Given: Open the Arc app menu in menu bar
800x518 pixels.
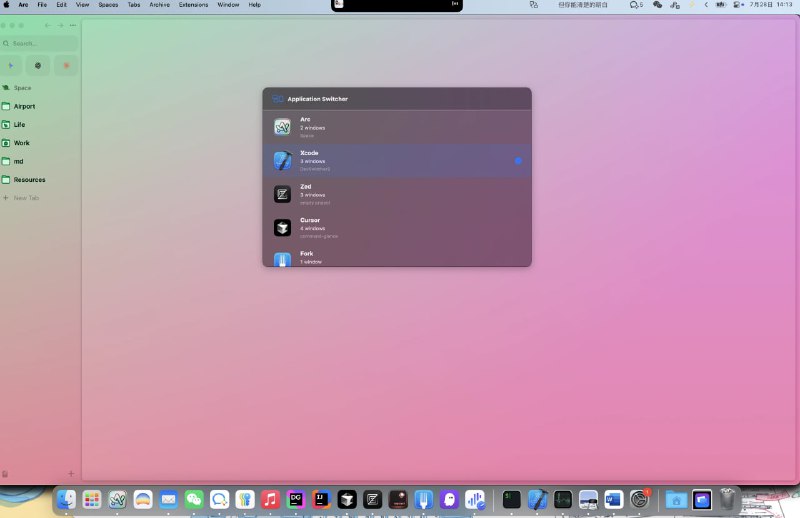Looking at the screenshot, I should click(23, 5).
